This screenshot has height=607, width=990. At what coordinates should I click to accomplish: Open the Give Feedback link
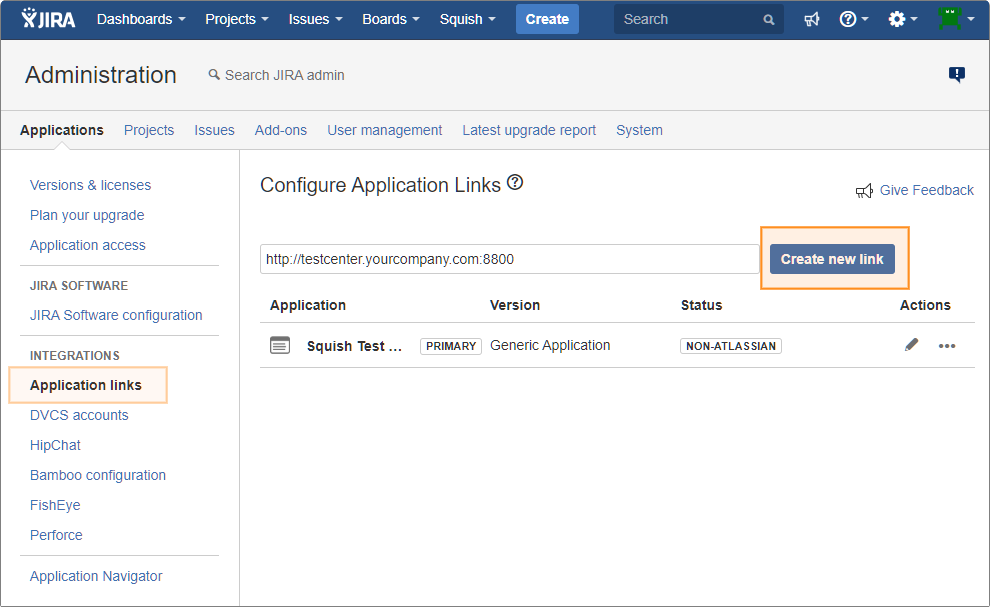(x=926, y=190)
